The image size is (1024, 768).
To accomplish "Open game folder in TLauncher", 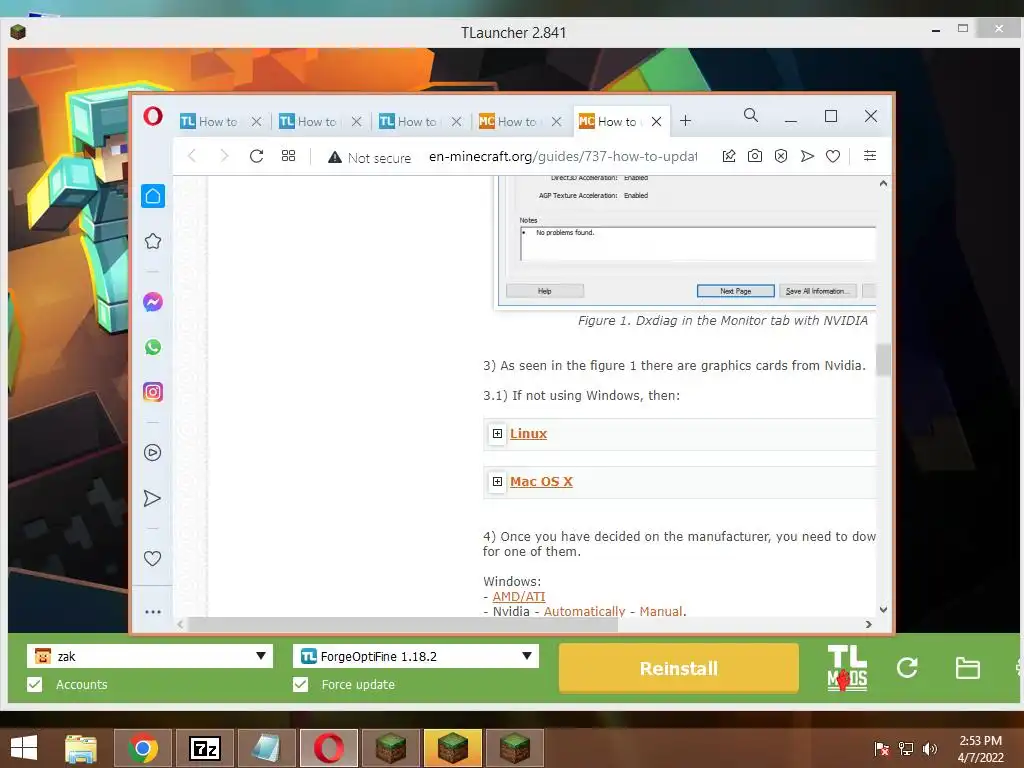I will pos(967,668).
